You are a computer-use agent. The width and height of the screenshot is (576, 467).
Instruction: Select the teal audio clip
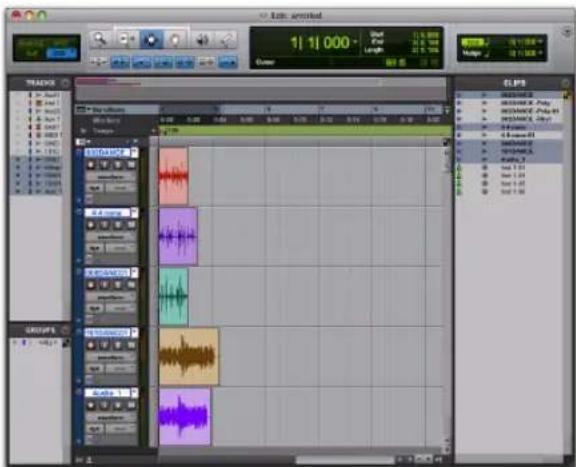(x=173, y=297)
